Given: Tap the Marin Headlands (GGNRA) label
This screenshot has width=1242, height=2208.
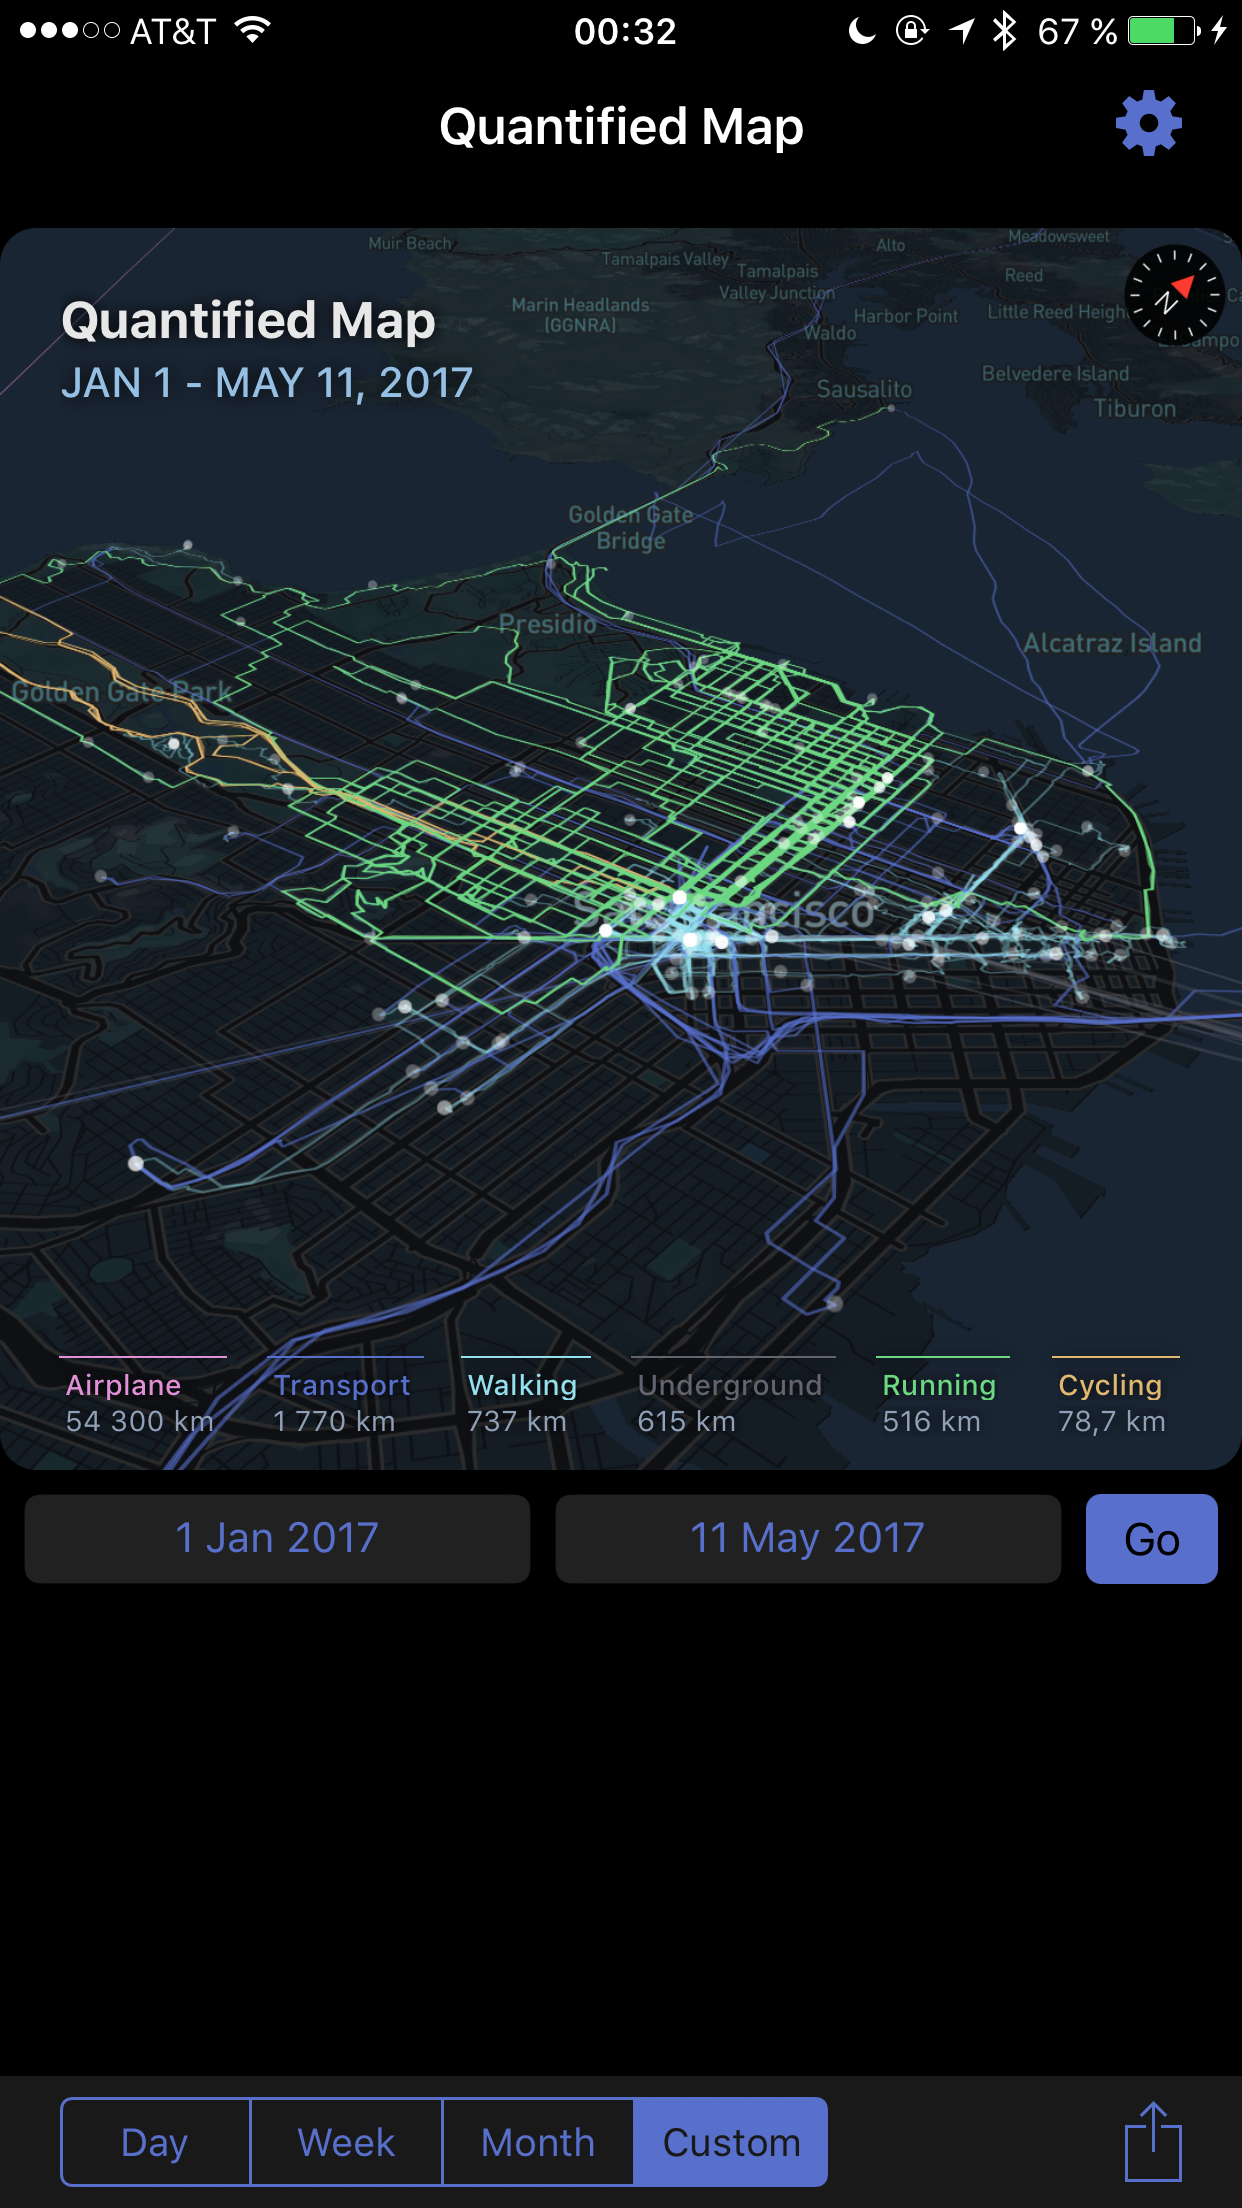Looking at the screenshot, I should [x=580, y=314].
